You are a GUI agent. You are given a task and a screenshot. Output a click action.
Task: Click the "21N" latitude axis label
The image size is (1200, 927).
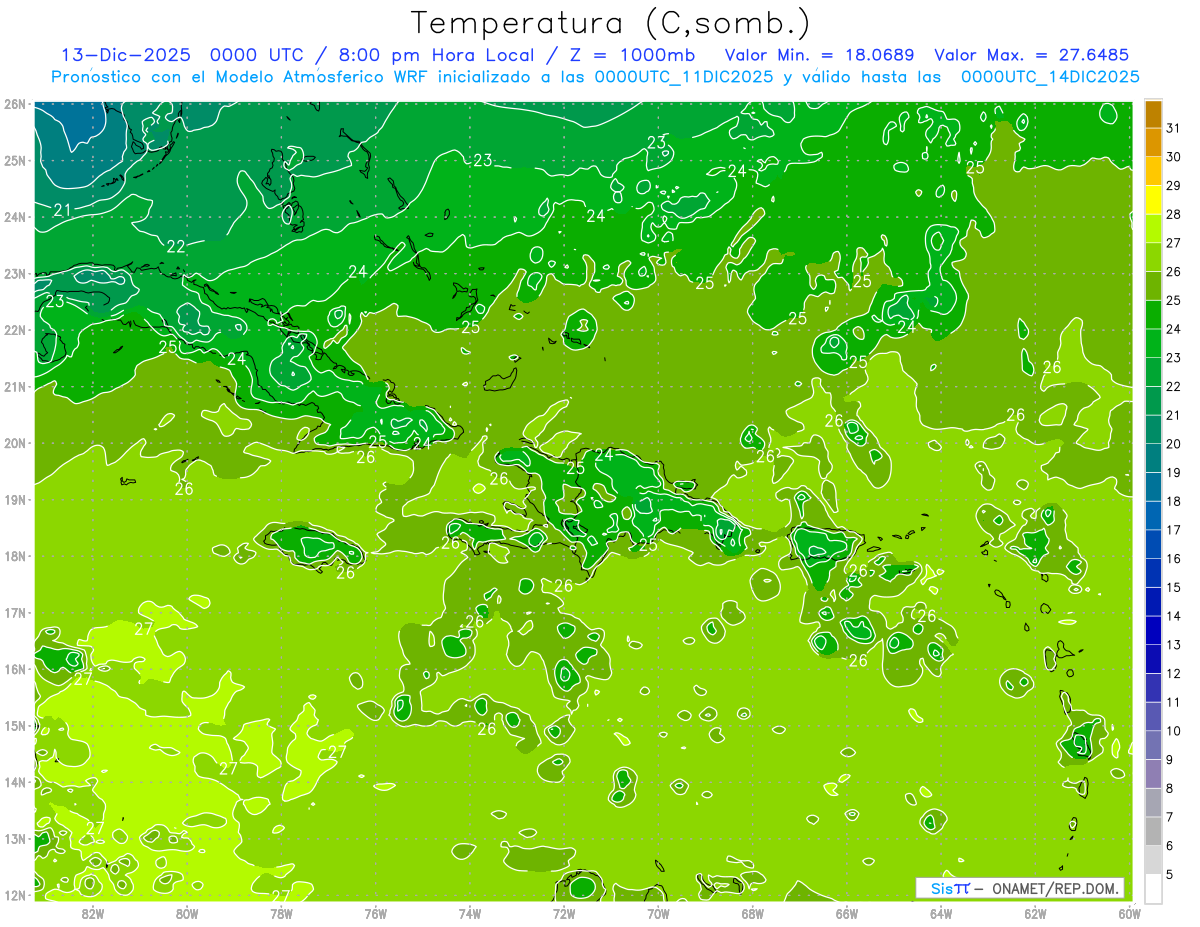point(15,386)
